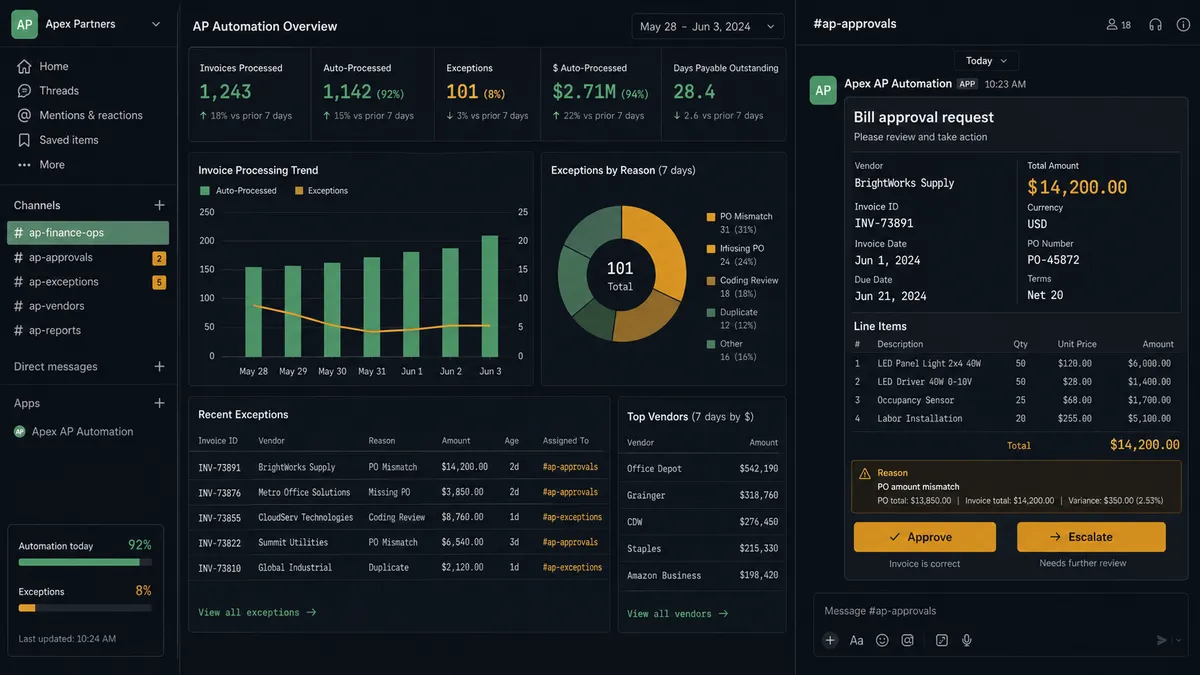Click the Automation today 92% progress bar

pyautogui.click(x=85, y=562)
